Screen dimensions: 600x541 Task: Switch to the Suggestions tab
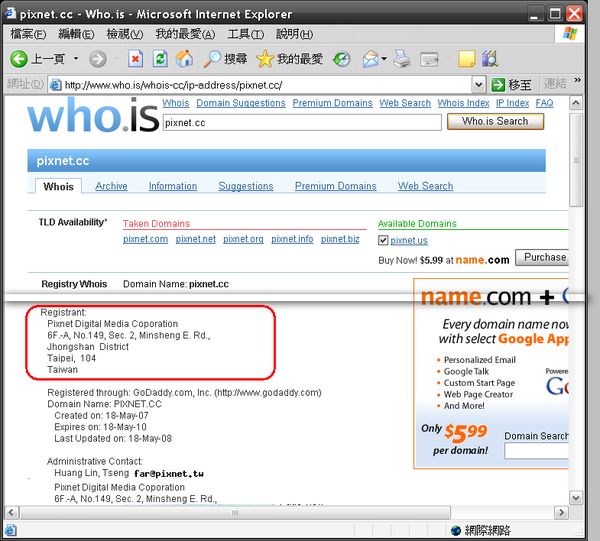tap(246, 186)
